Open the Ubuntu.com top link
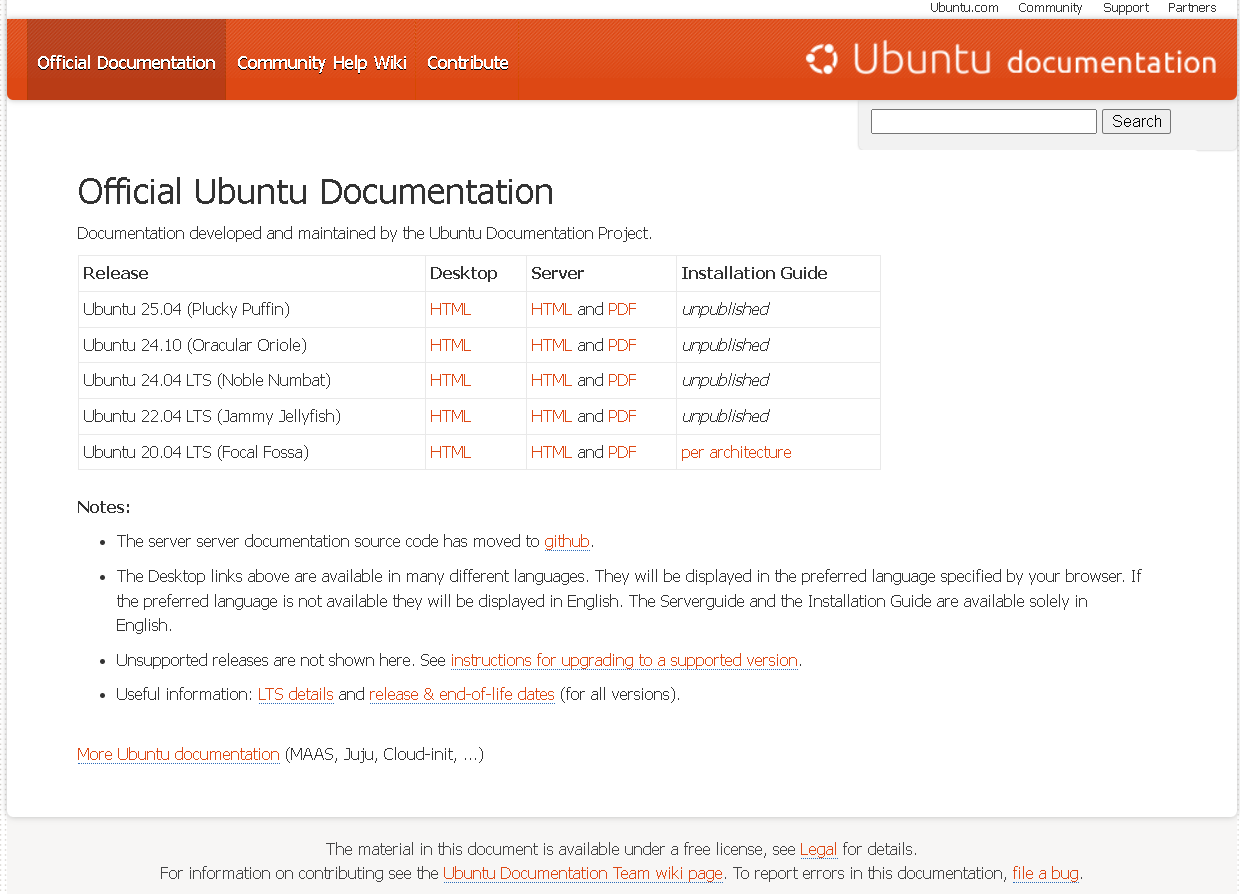Viewport: 1240px width, 894px height. (x=964, y=8)
